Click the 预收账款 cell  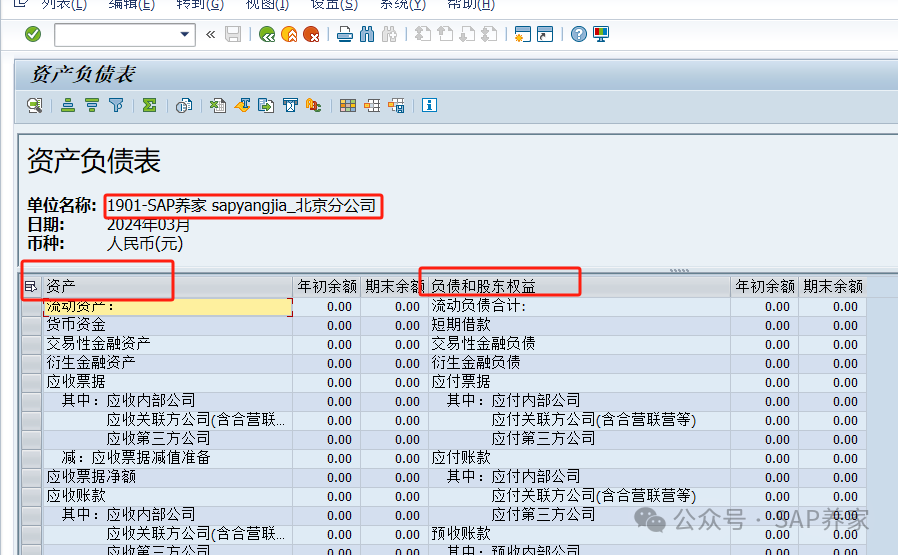pyautogui.click(x=580, y=534)
